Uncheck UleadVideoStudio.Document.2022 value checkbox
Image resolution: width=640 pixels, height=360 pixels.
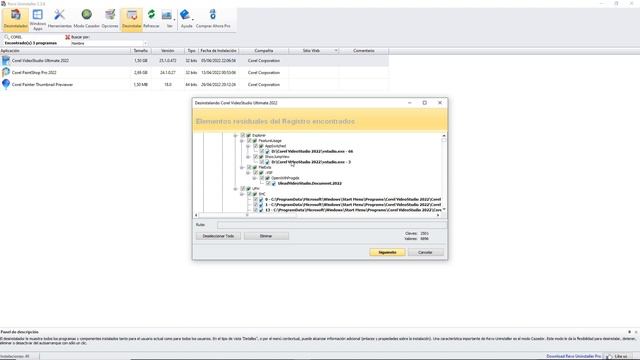click(269, 183)
